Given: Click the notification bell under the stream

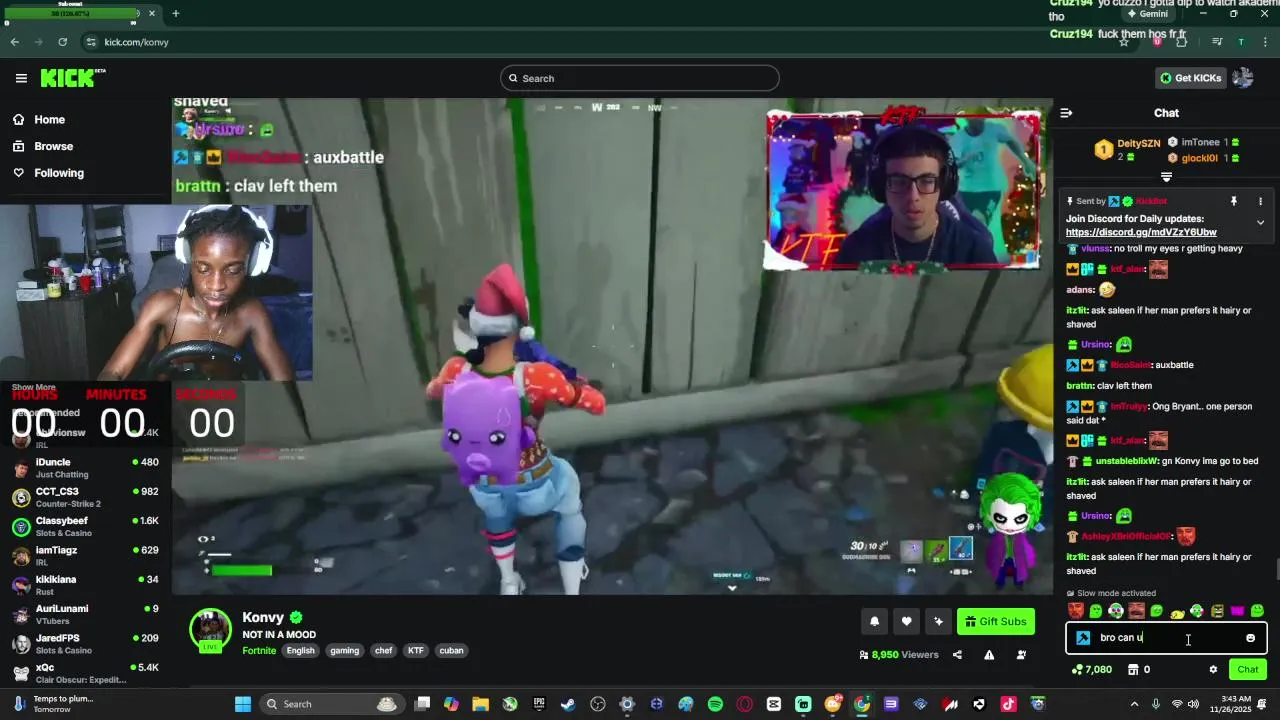Looking at the screenshot, I should (874, 622).
